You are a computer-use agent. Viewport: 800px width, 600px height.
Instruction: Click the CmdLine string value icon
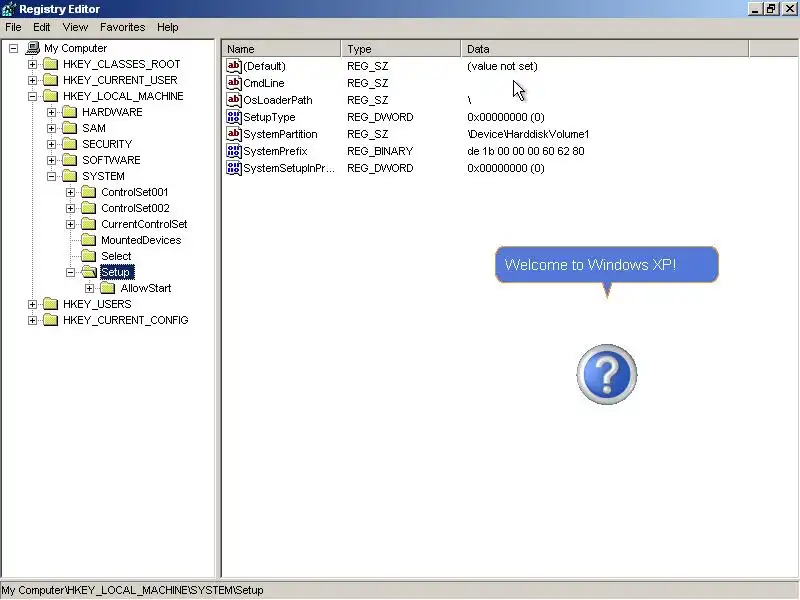point(234,83)
